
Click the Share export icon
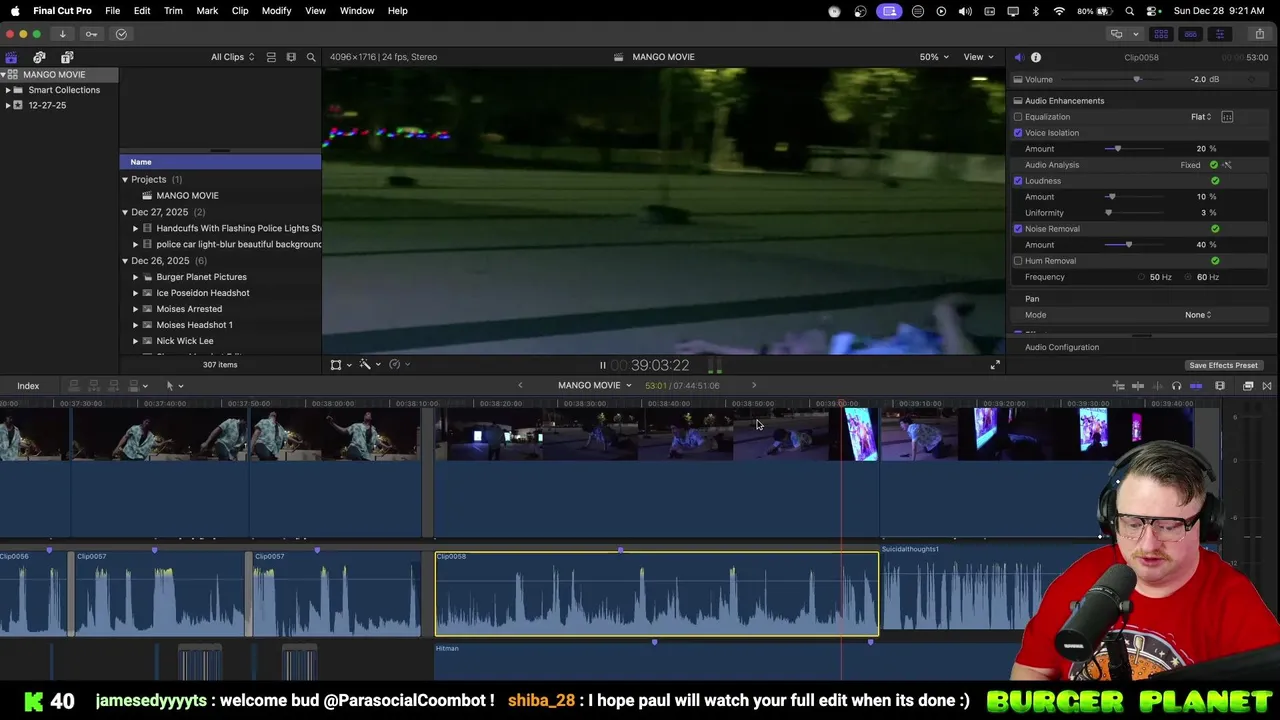tap(1259, 34)
